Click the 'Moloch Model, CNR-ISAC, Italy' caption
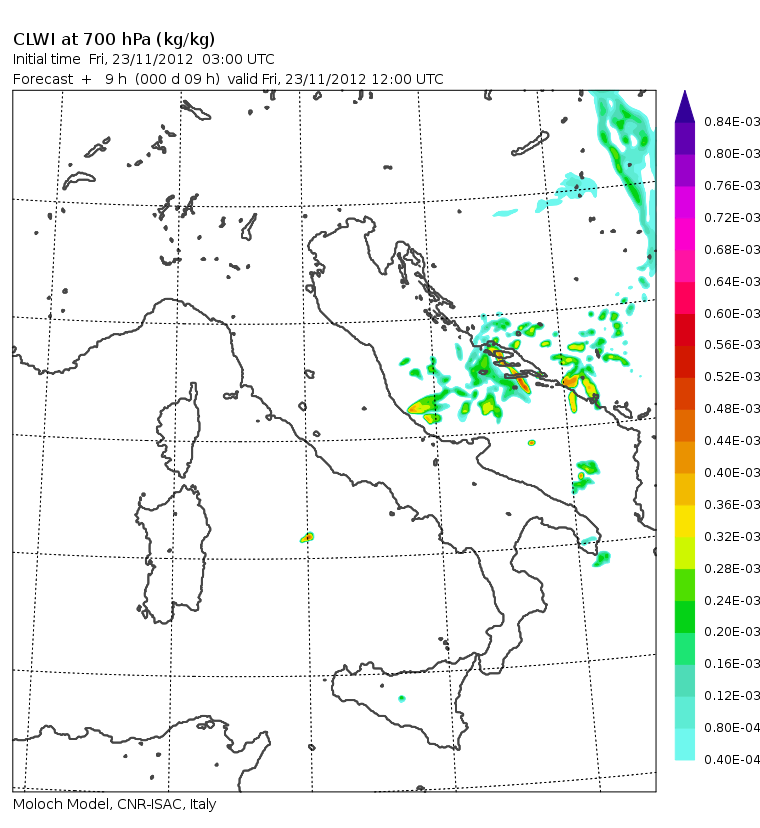 pos(114,804)
